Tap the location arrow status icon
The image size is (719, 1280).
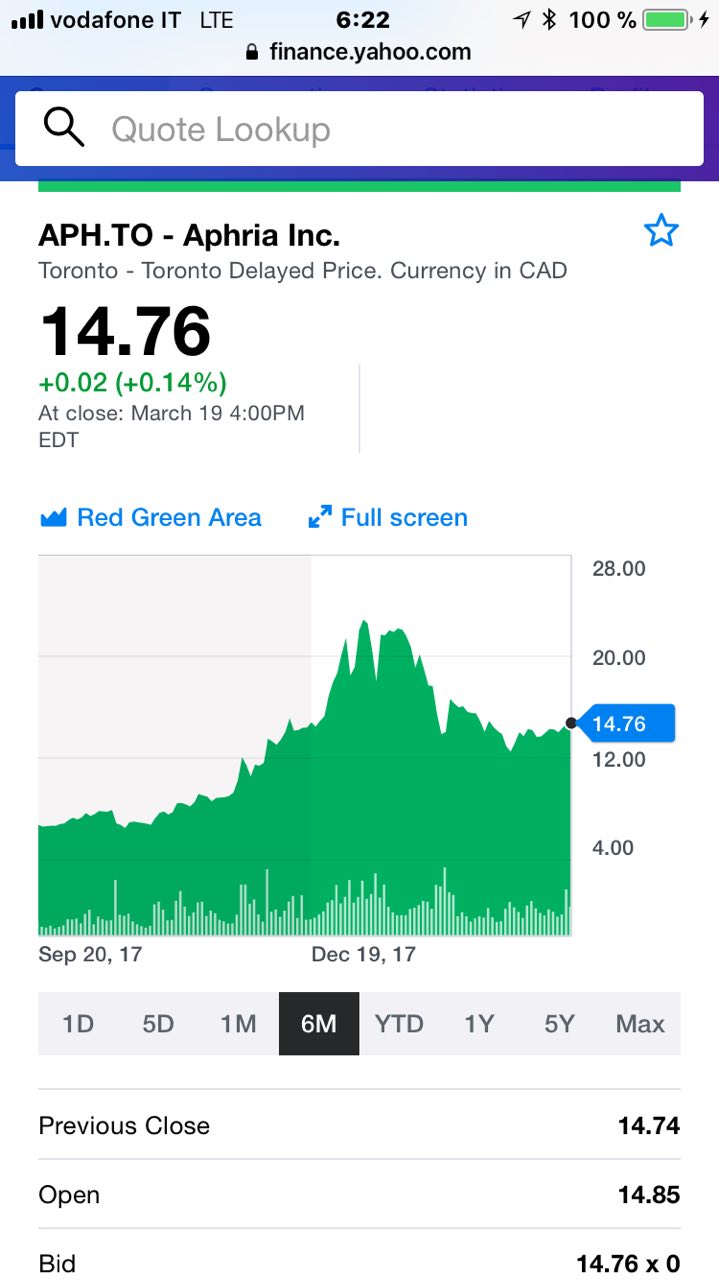click(521, 19)
